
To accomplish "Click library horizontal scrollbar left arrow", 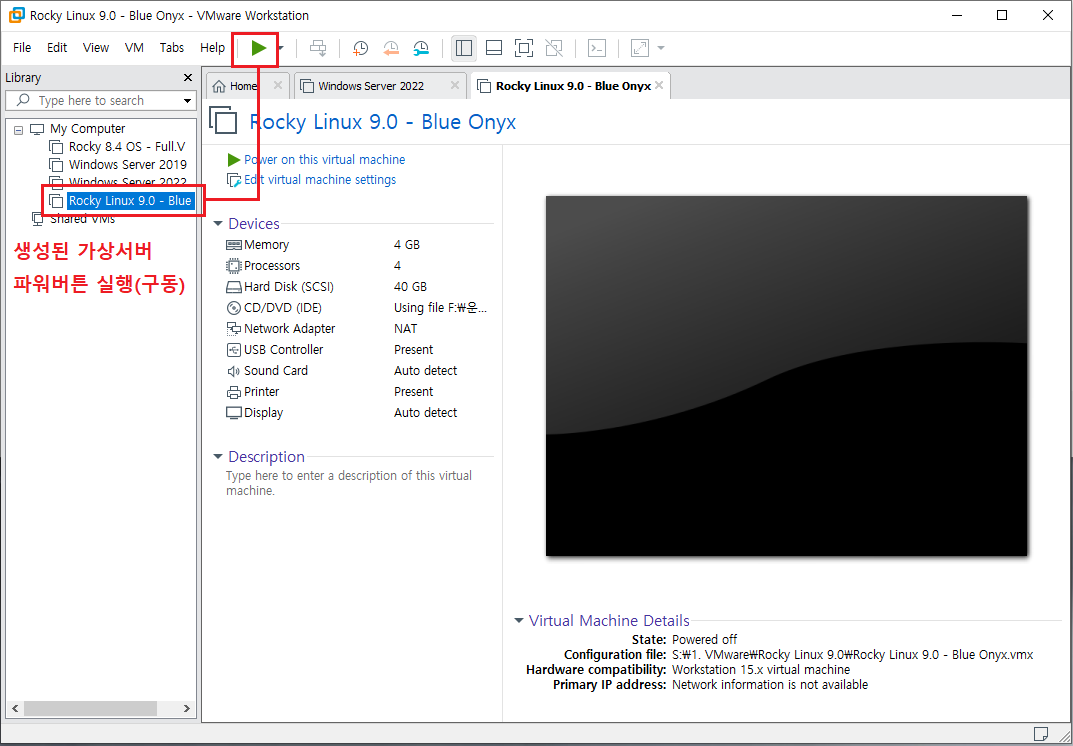I will coord(14,708).
